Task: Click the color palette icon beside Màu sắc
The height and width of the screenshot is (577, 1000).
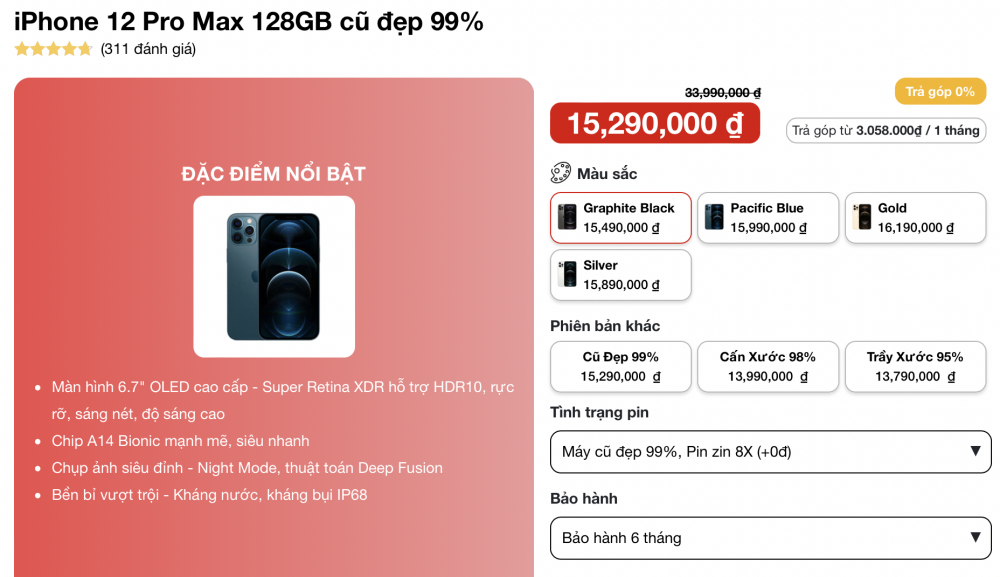Action: (x=561, y=173)
